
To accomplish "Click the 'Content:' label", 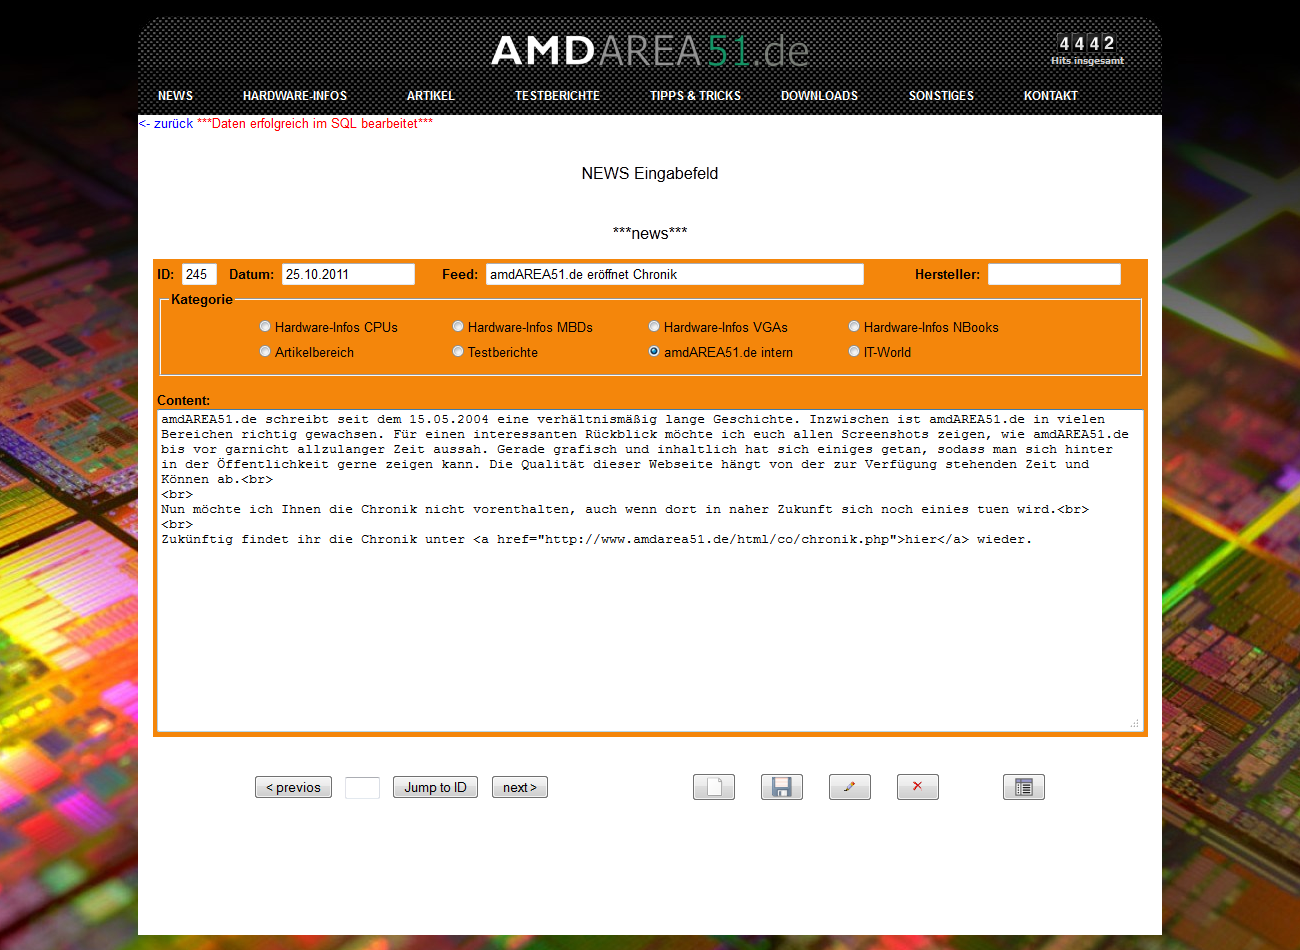I will 184,400.
